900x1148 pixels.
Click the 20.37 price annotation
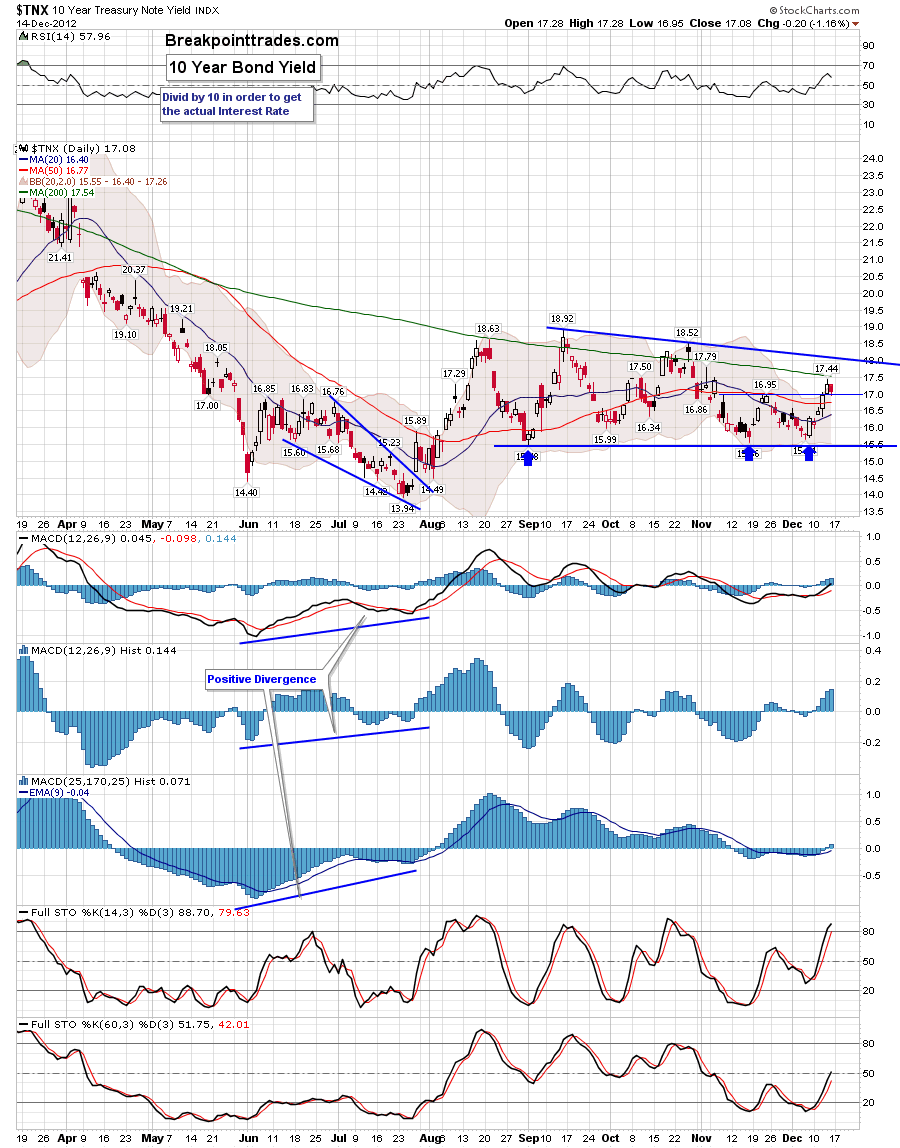point(133,269)
